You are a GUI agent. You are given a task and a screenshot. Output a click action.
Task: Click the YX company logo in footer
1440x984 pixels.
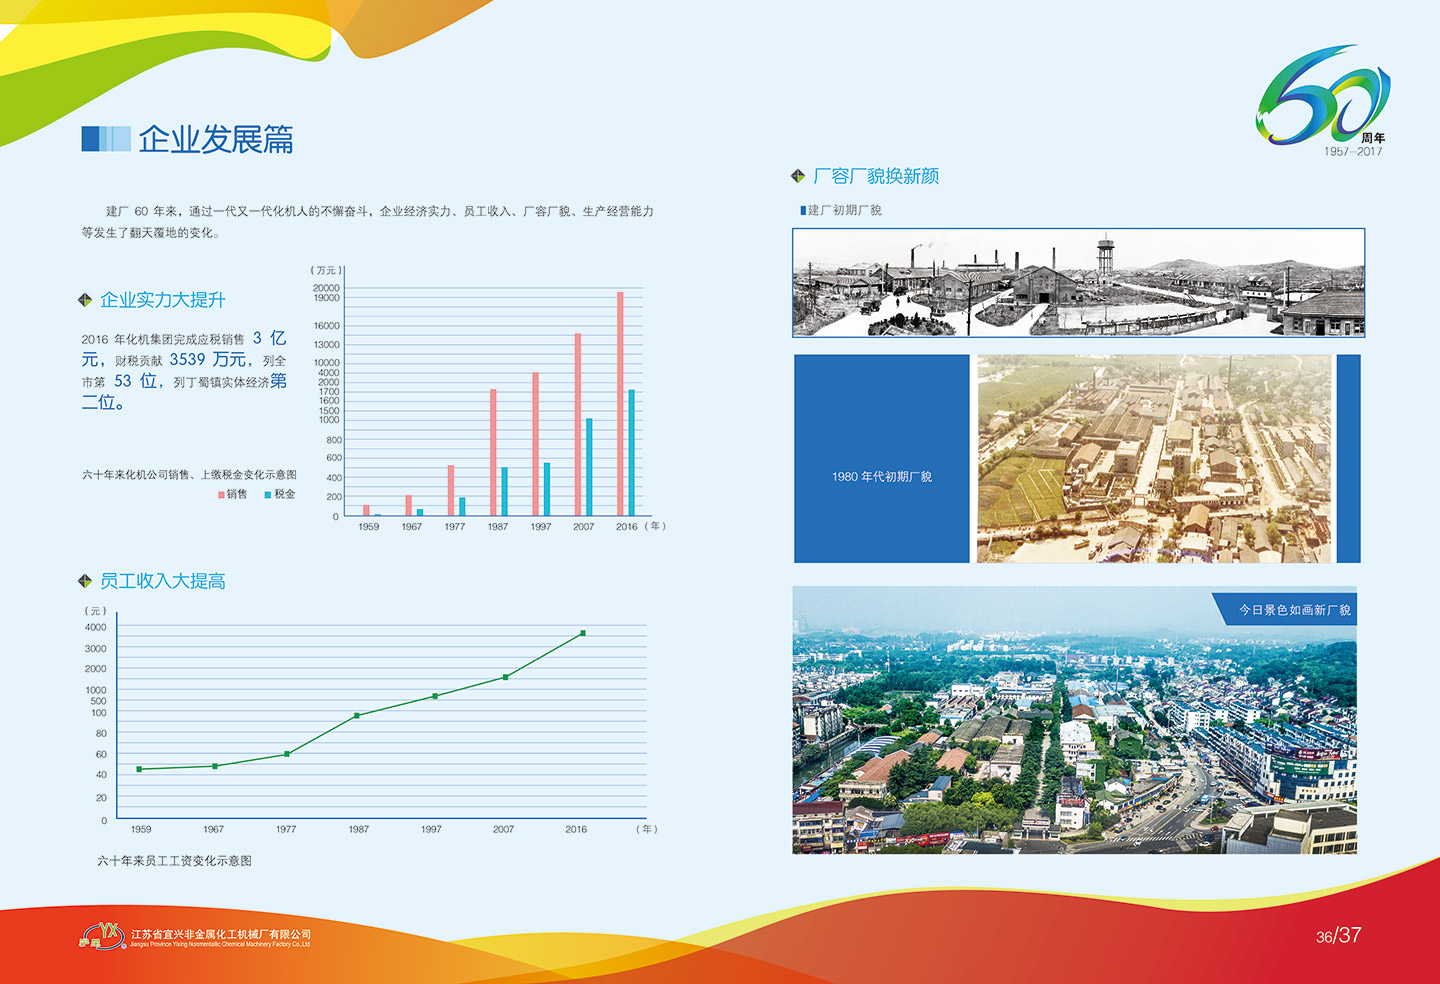click(x=102, y=936)
